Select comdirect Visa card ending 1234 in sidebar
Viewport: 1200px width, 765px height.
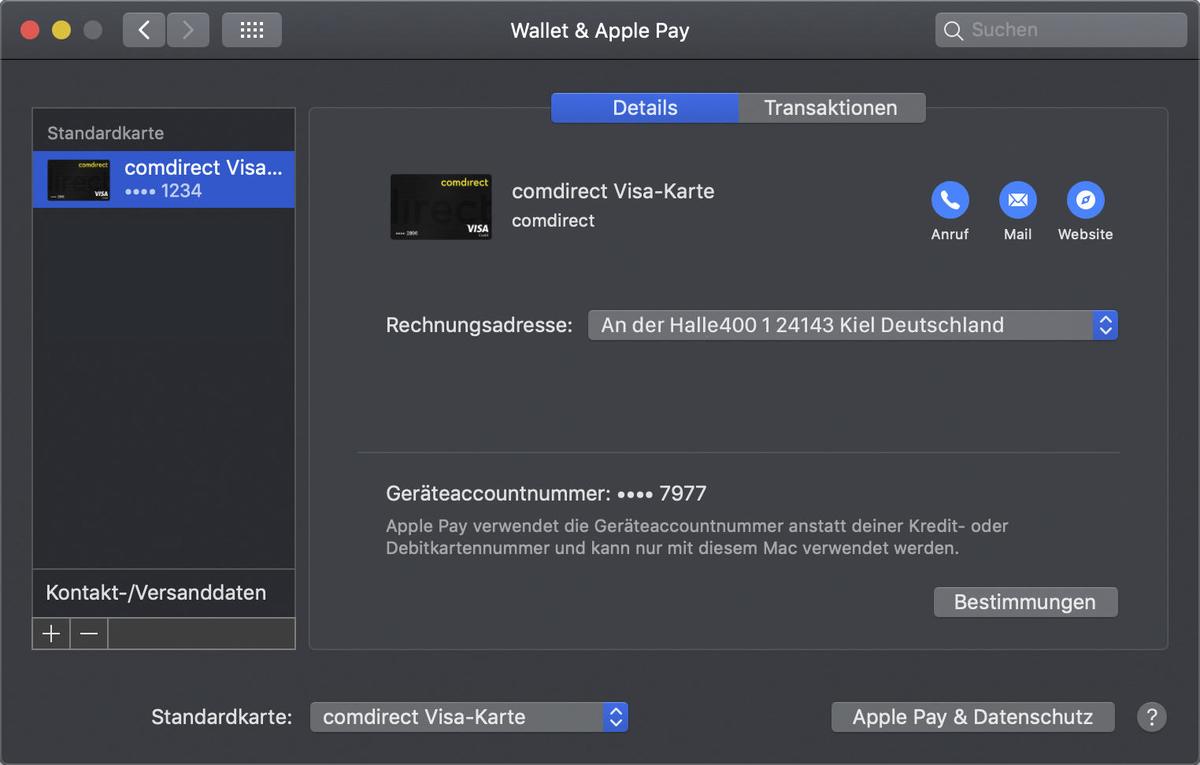pos(164,179)
